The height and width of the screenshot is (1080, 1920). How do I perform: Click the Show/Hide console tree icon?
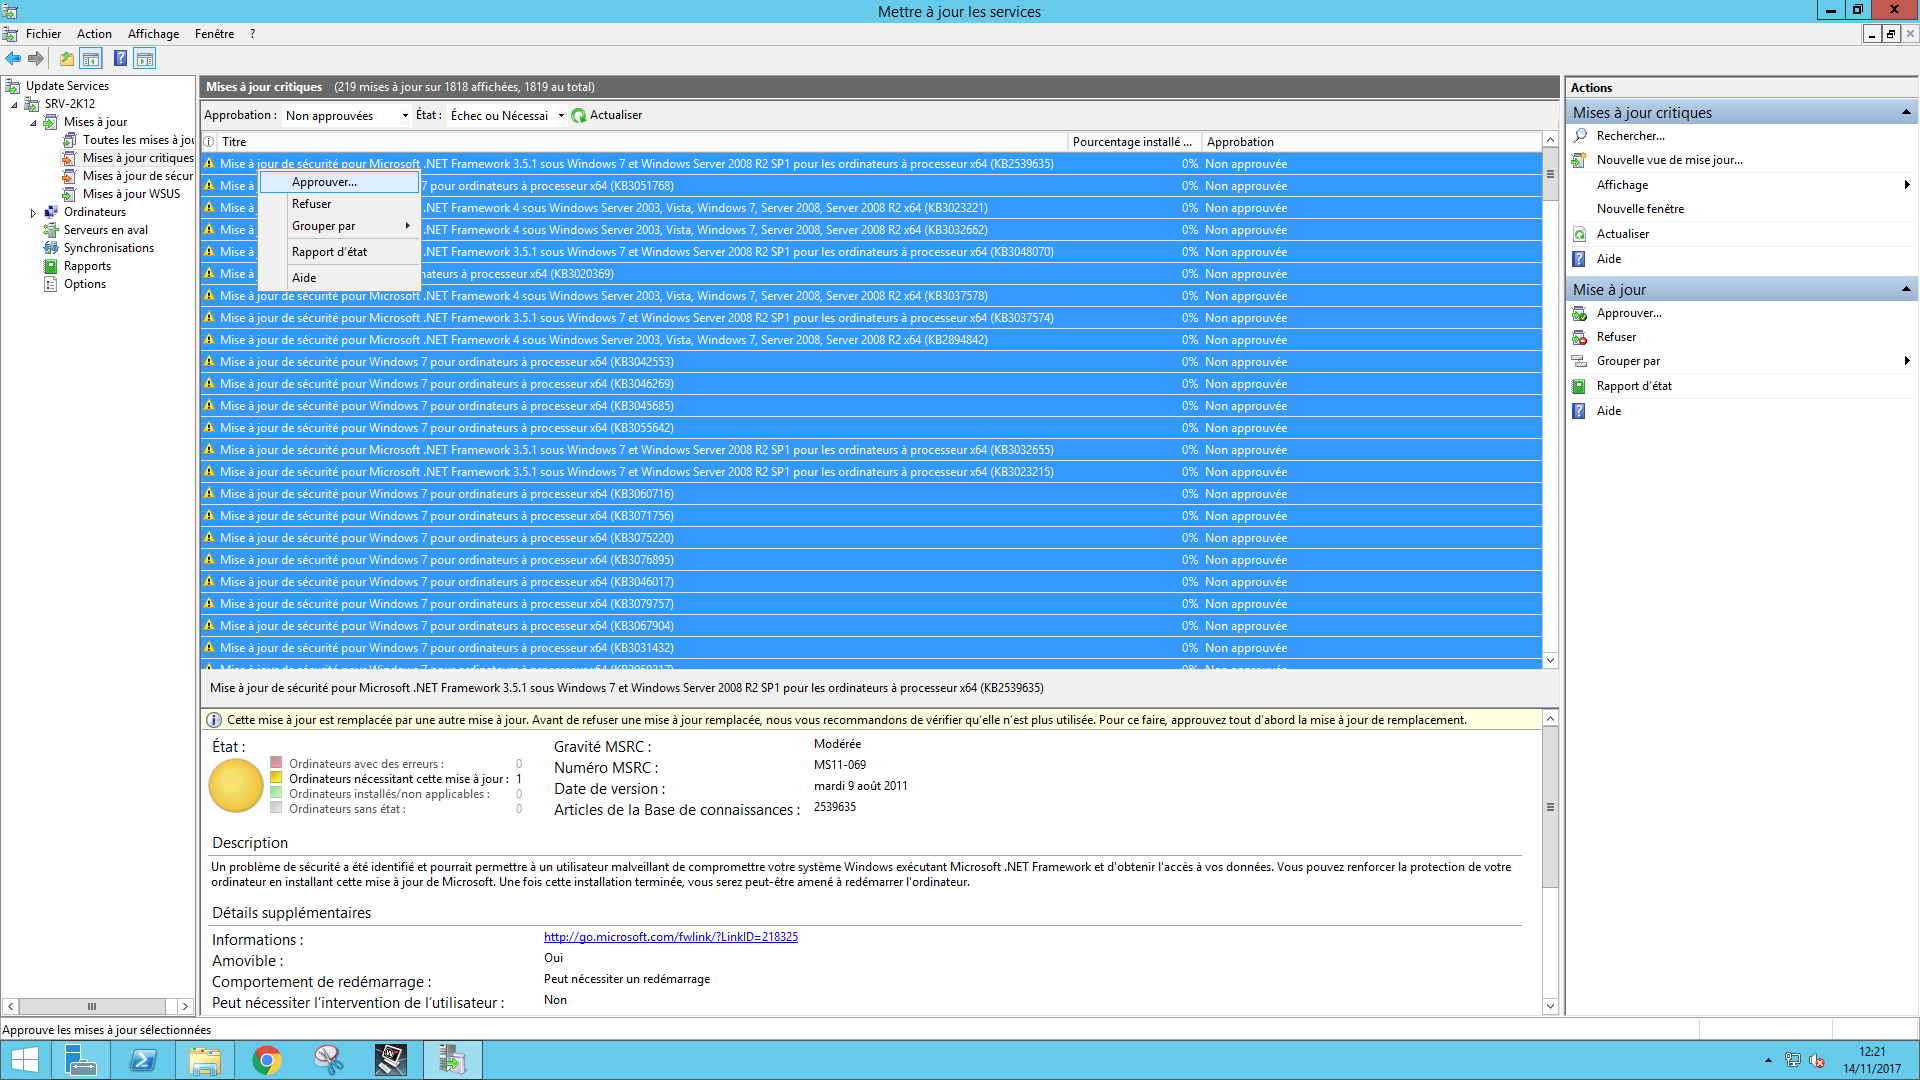point(91,59)
